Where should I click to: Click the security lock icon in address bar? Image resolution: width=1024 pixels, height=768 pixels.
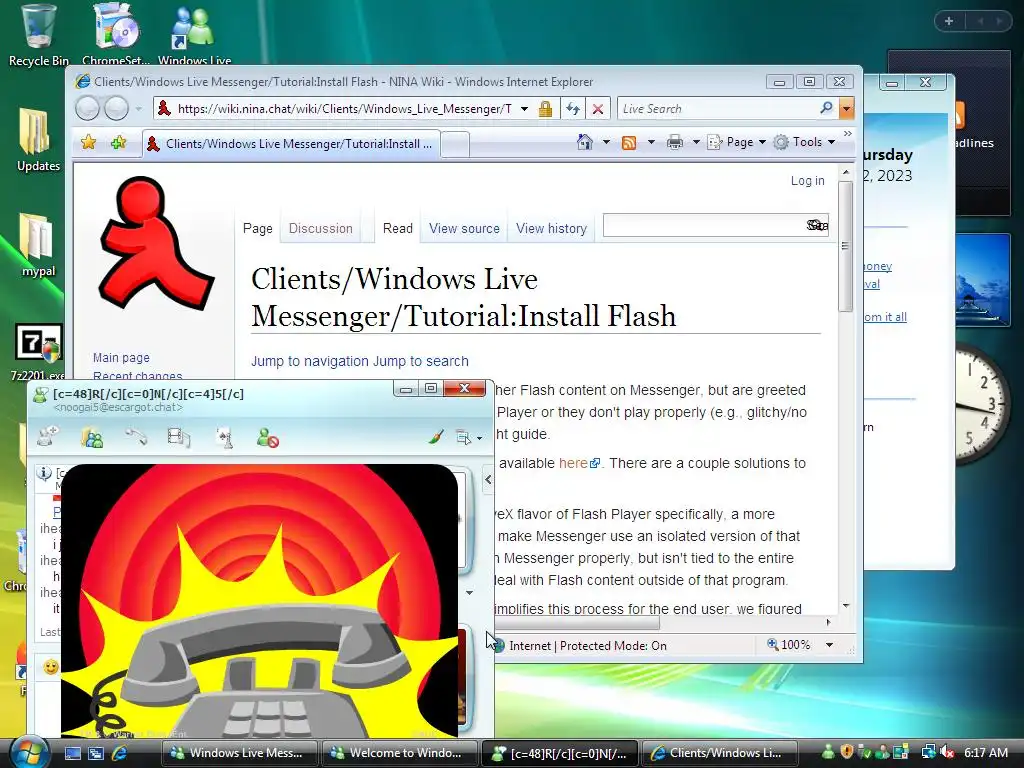pos(545,109)
